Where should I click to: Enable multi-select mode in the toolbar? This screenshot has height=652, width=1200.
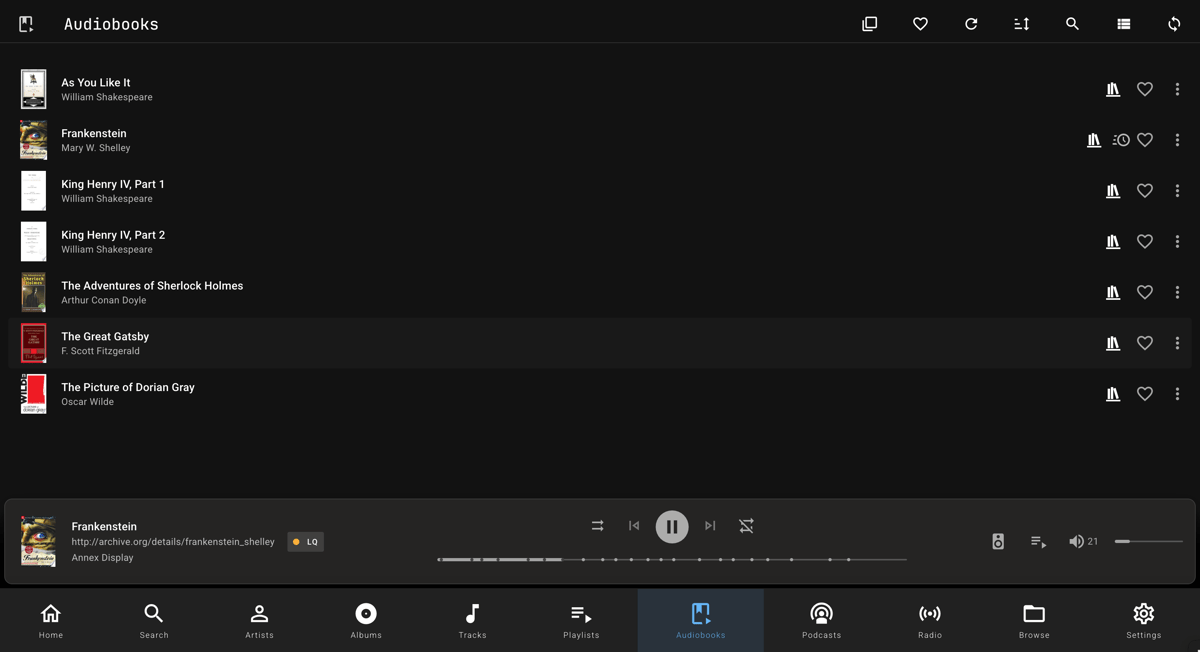(869, 23)
